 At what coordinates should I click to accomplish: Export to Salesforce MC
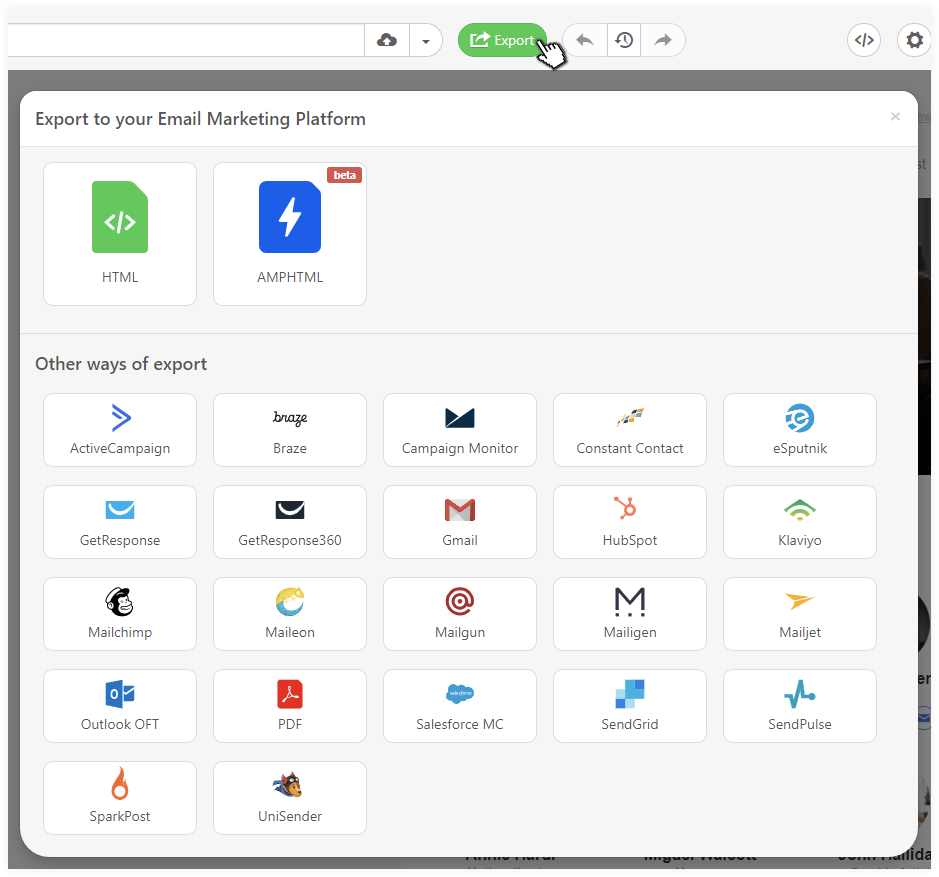click(460, 706)
